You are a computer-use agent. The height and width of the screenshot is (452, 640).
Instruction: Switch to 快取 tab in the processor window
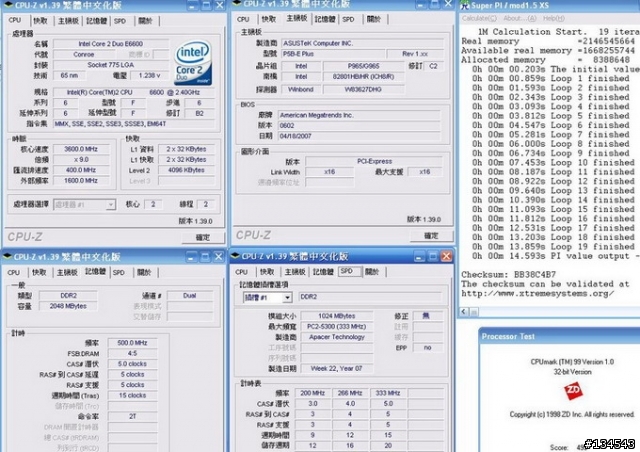click(40, 20)
